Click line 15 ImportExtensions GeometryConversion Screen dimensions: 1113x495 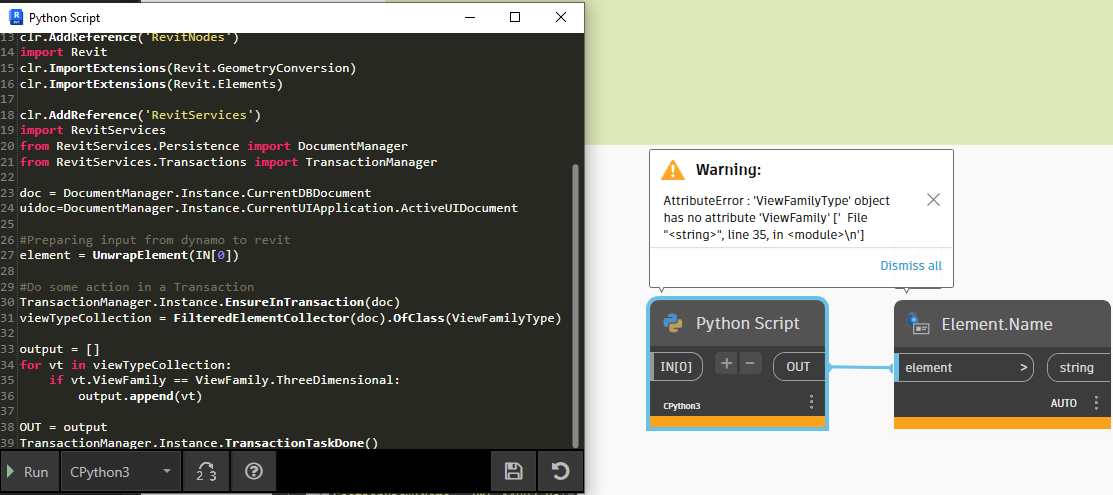point(187,68)
